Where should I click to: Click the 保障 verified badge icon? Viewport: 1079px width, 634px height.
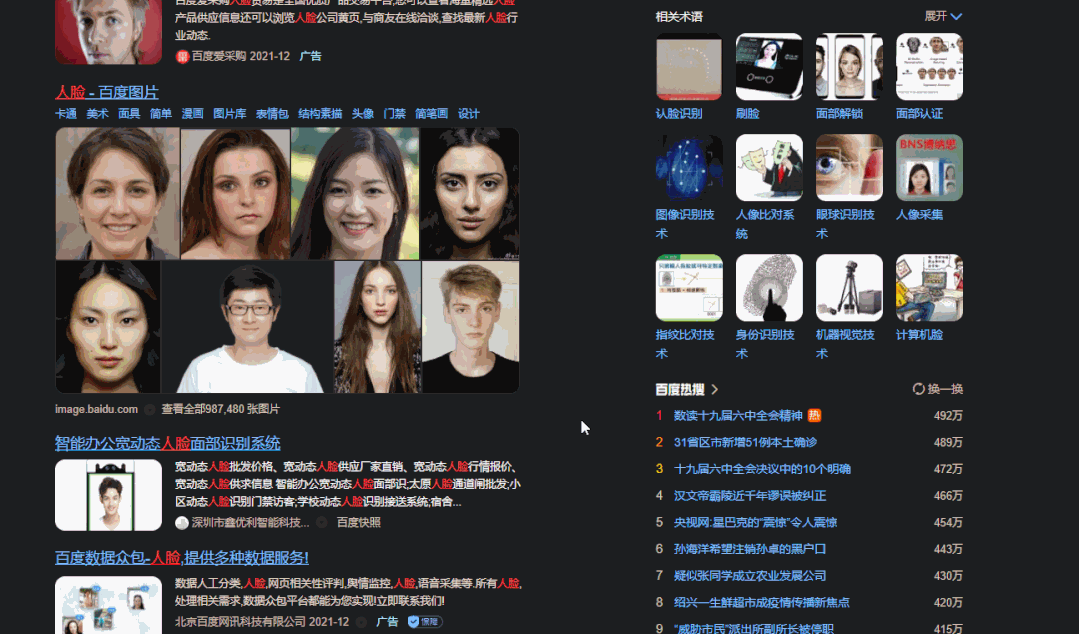425,622
